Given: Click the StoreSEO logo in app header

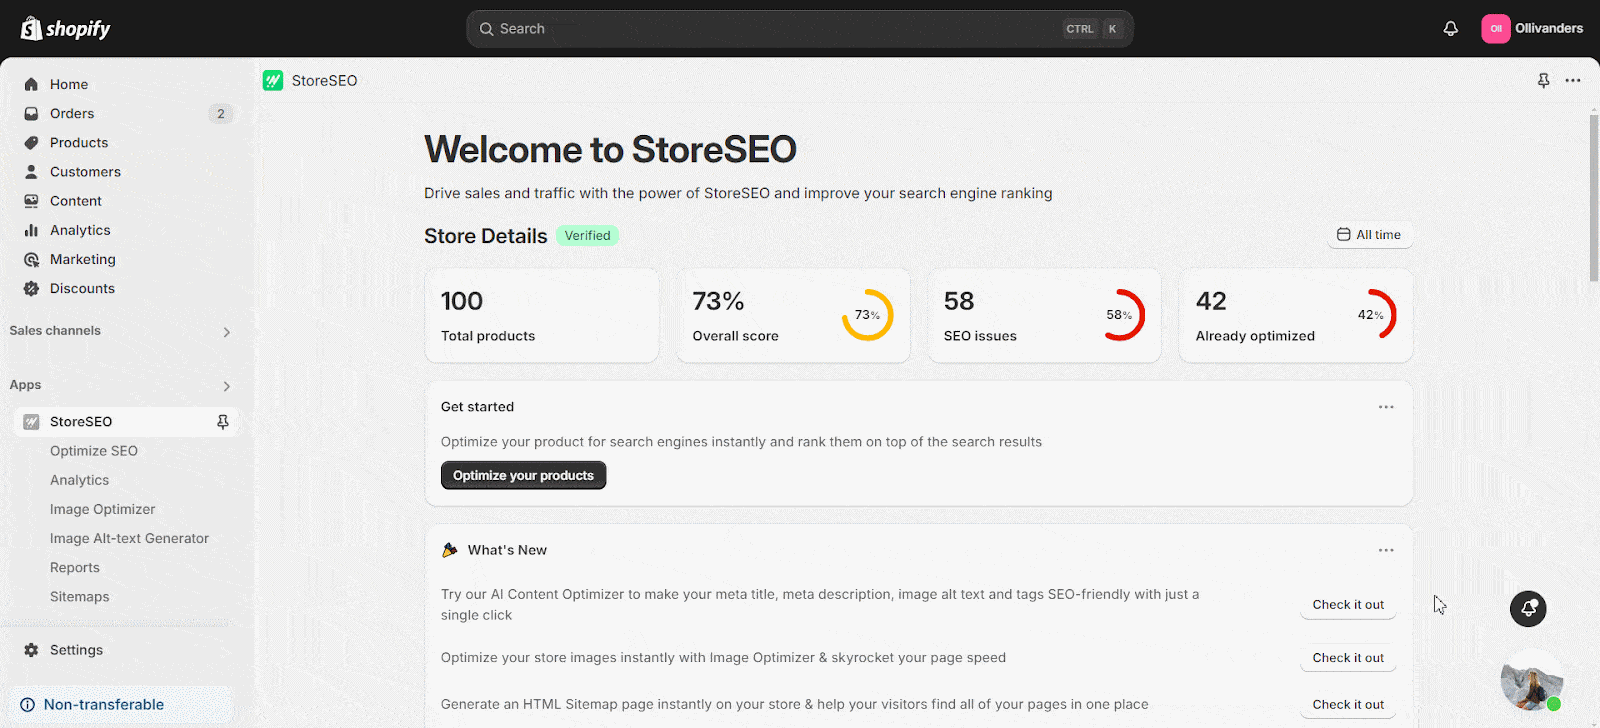Looking at the screenshot, I should tap(273, 80).
